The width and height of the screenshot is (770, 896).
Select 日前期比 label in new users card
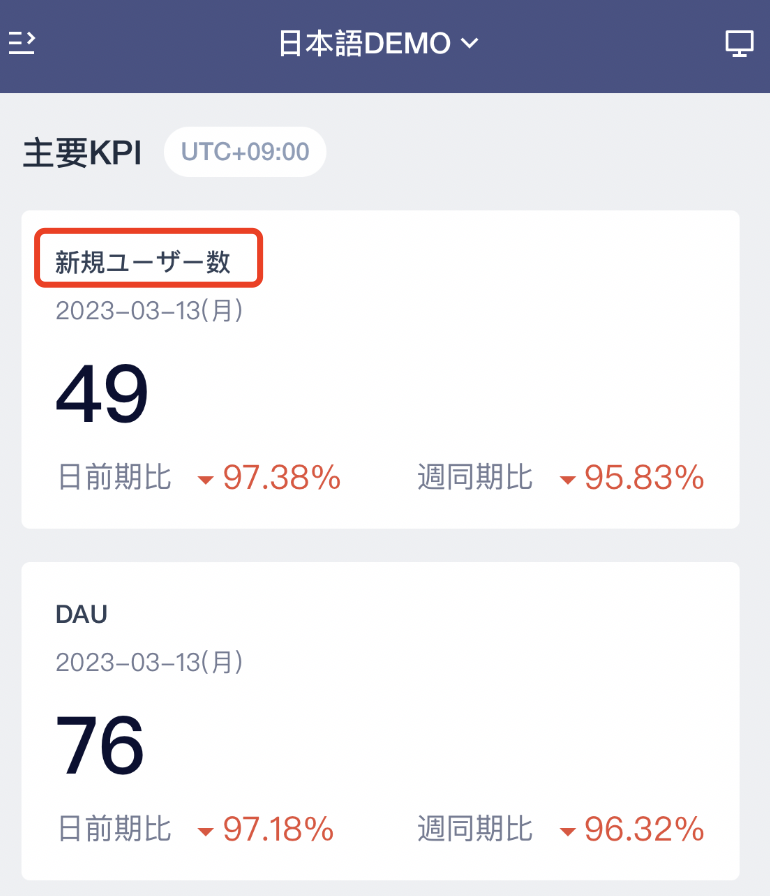[115, 477]
